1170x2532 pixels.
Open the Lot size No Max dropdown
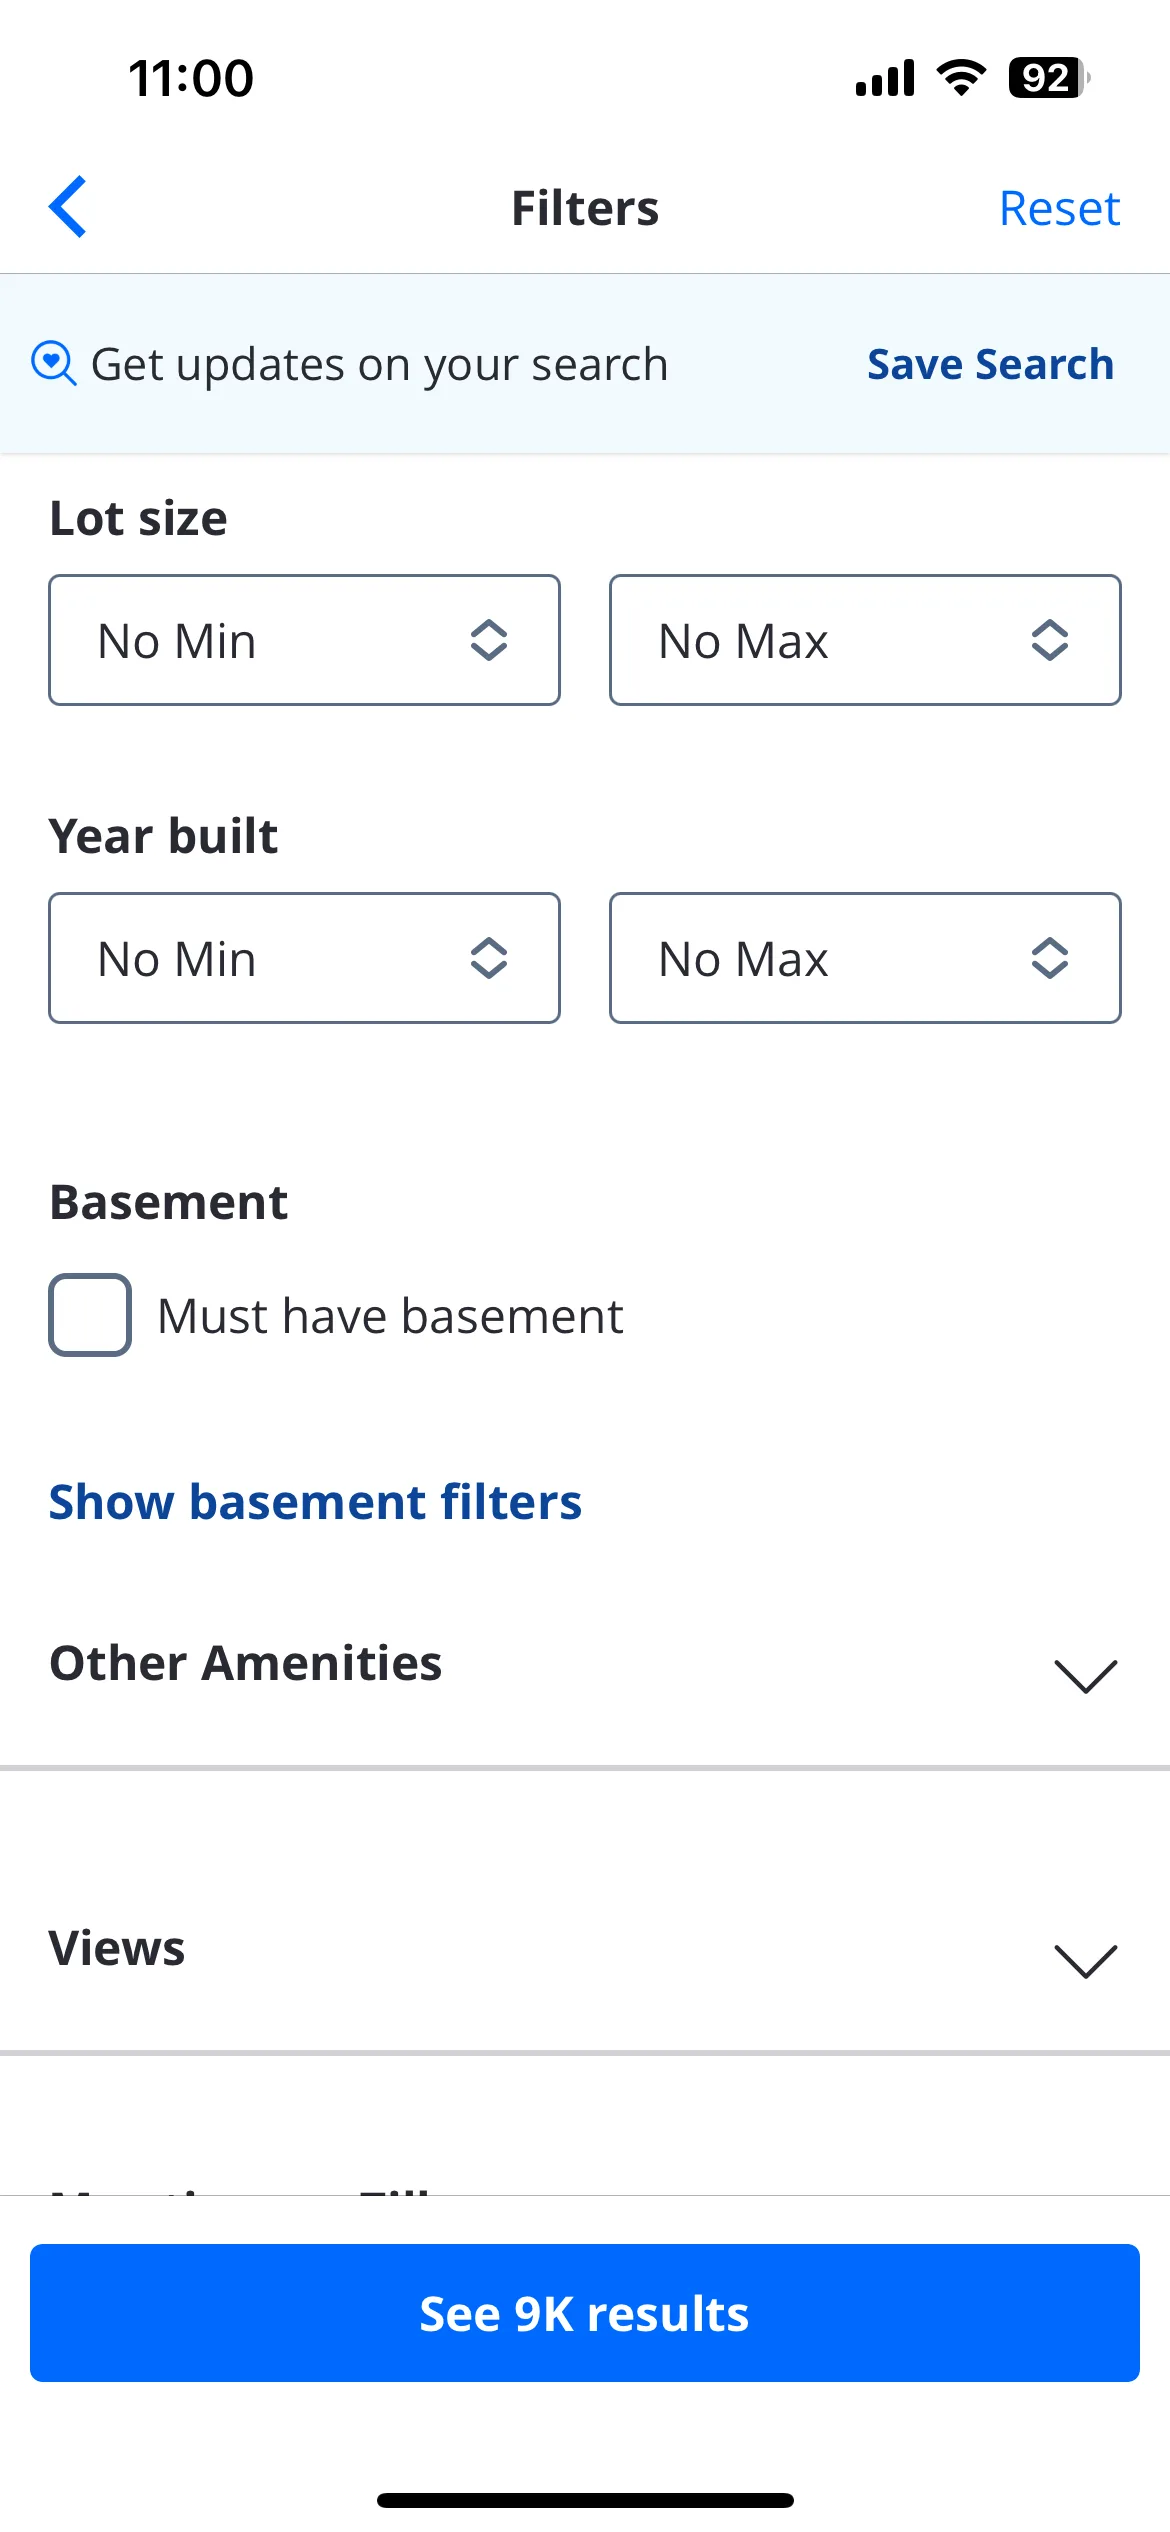click(x=865, y=640)
